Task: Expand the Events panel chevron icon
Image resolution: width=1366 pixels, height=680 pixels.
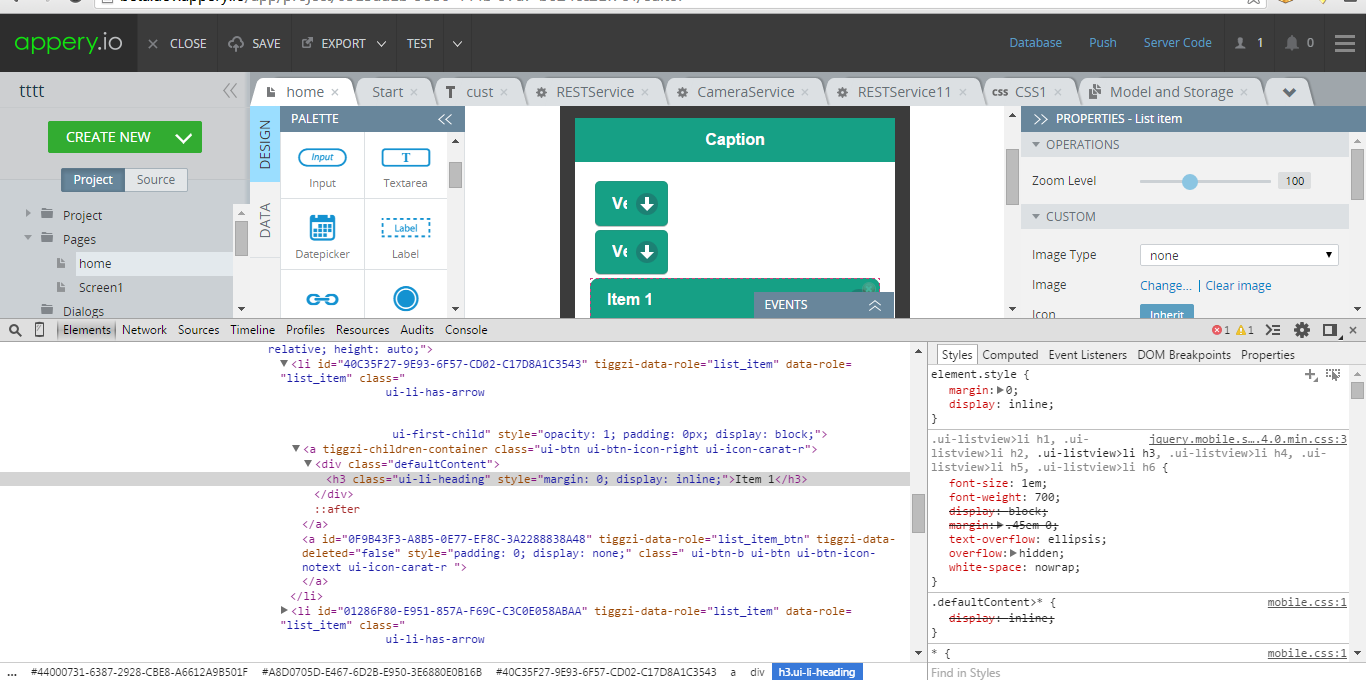Action: pos(875,305)
